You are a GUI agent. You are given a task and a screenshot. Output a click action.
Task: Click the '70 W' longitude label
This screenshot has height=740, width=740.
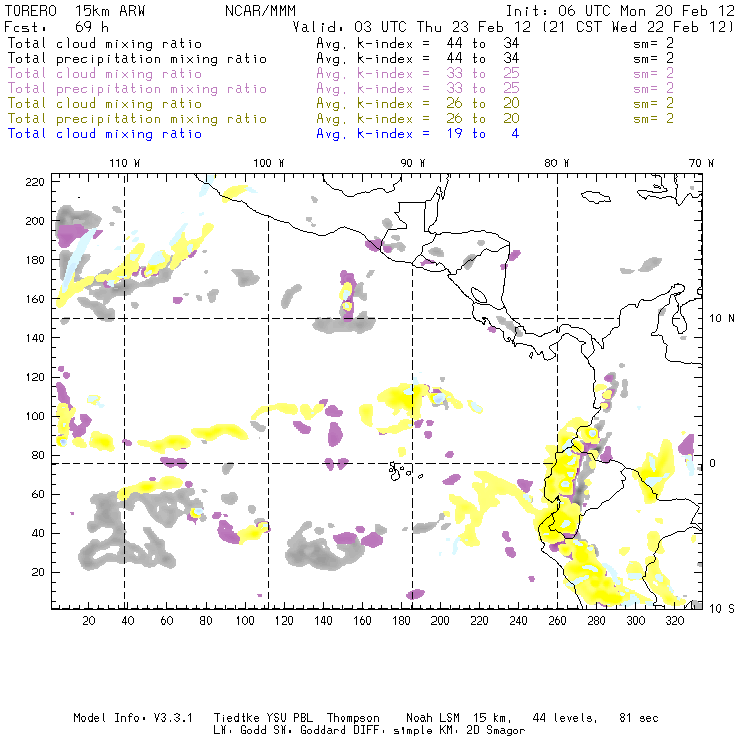point(701,163)
